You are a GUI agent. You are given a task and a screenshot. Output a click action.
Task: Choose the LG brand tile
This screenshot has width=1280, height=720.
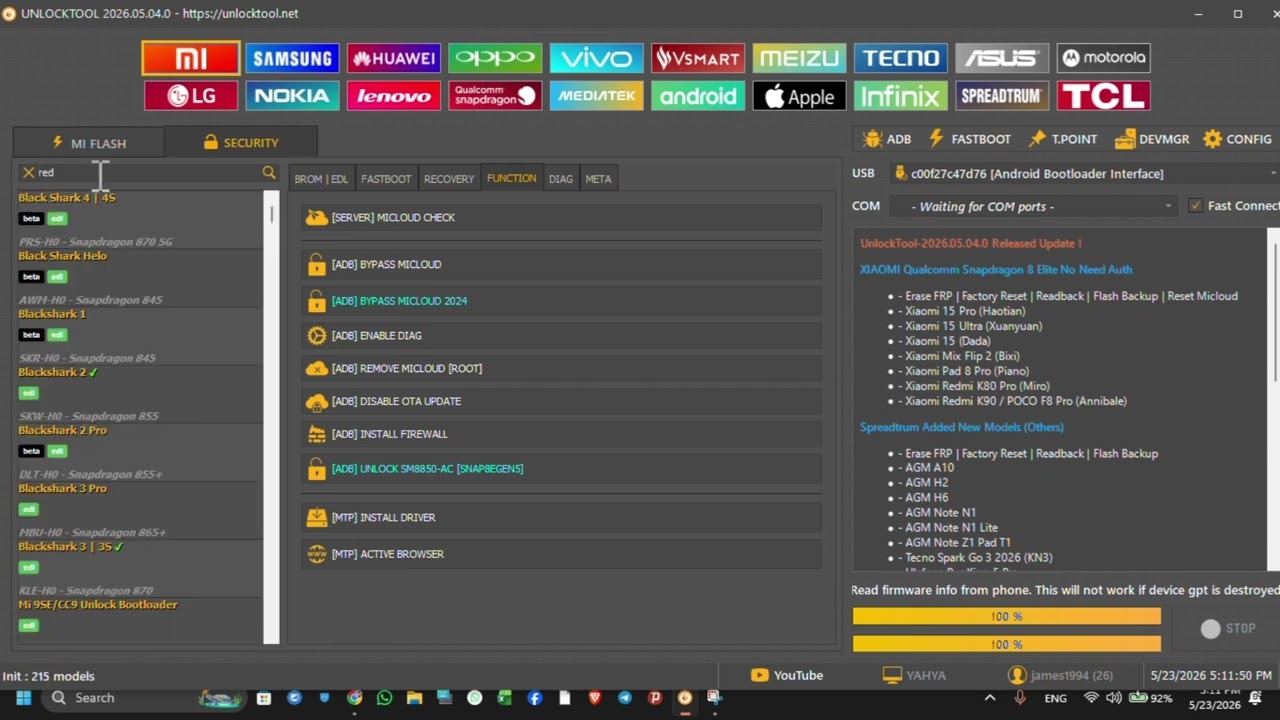click(x=191, y=96)
